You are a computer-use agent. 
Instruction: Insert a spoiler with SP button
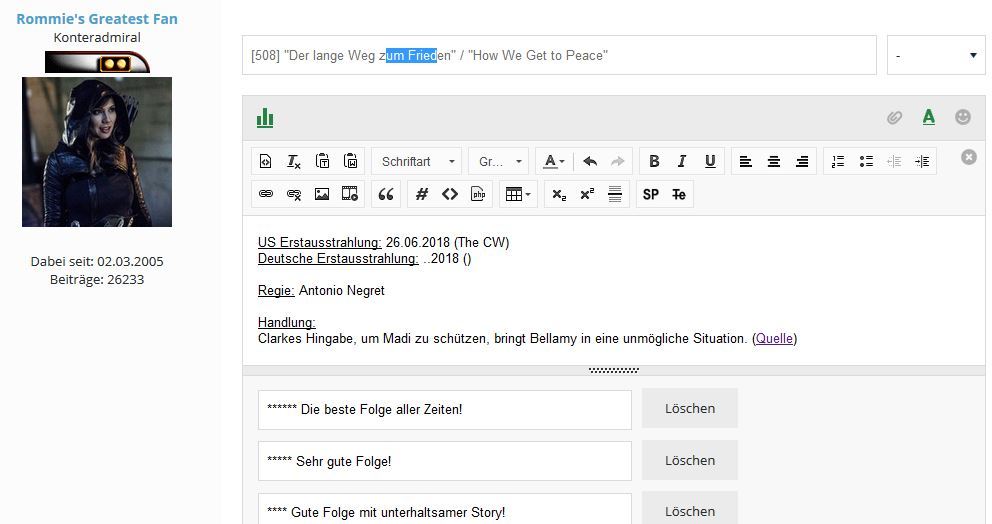click(x=651, y=194)
